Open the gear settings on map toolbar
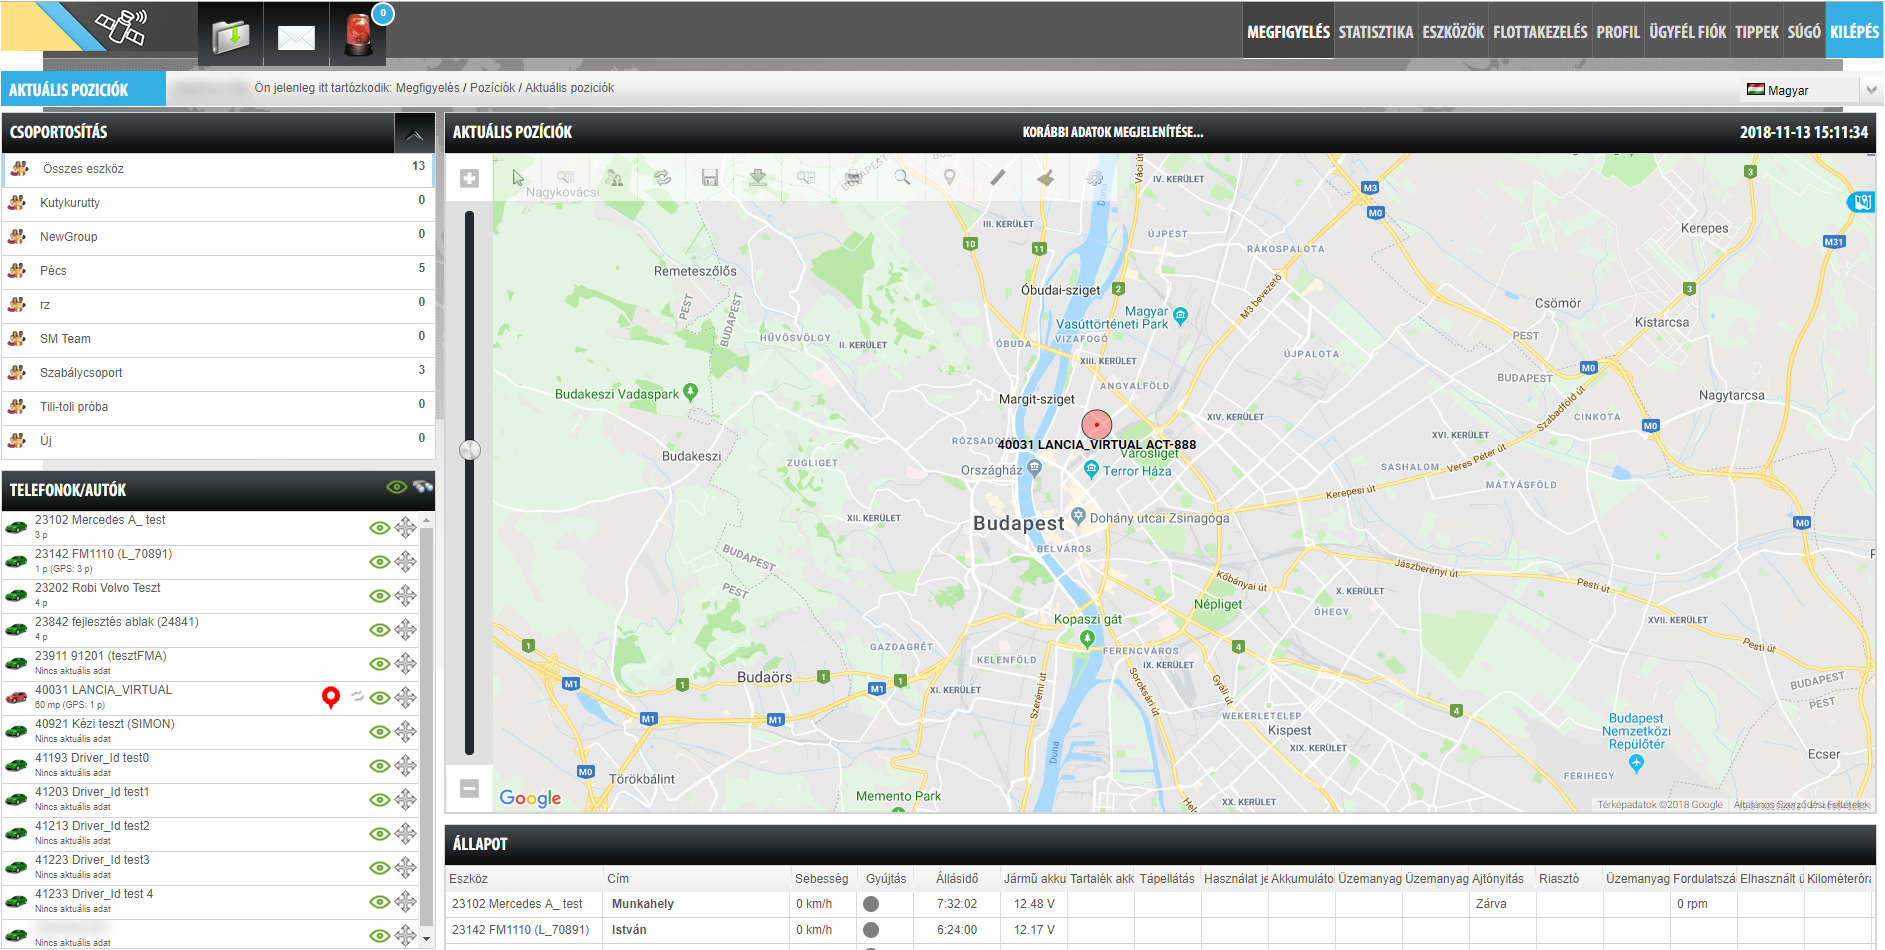This screenshot has width=1885, height=950. pos(1095,178)
